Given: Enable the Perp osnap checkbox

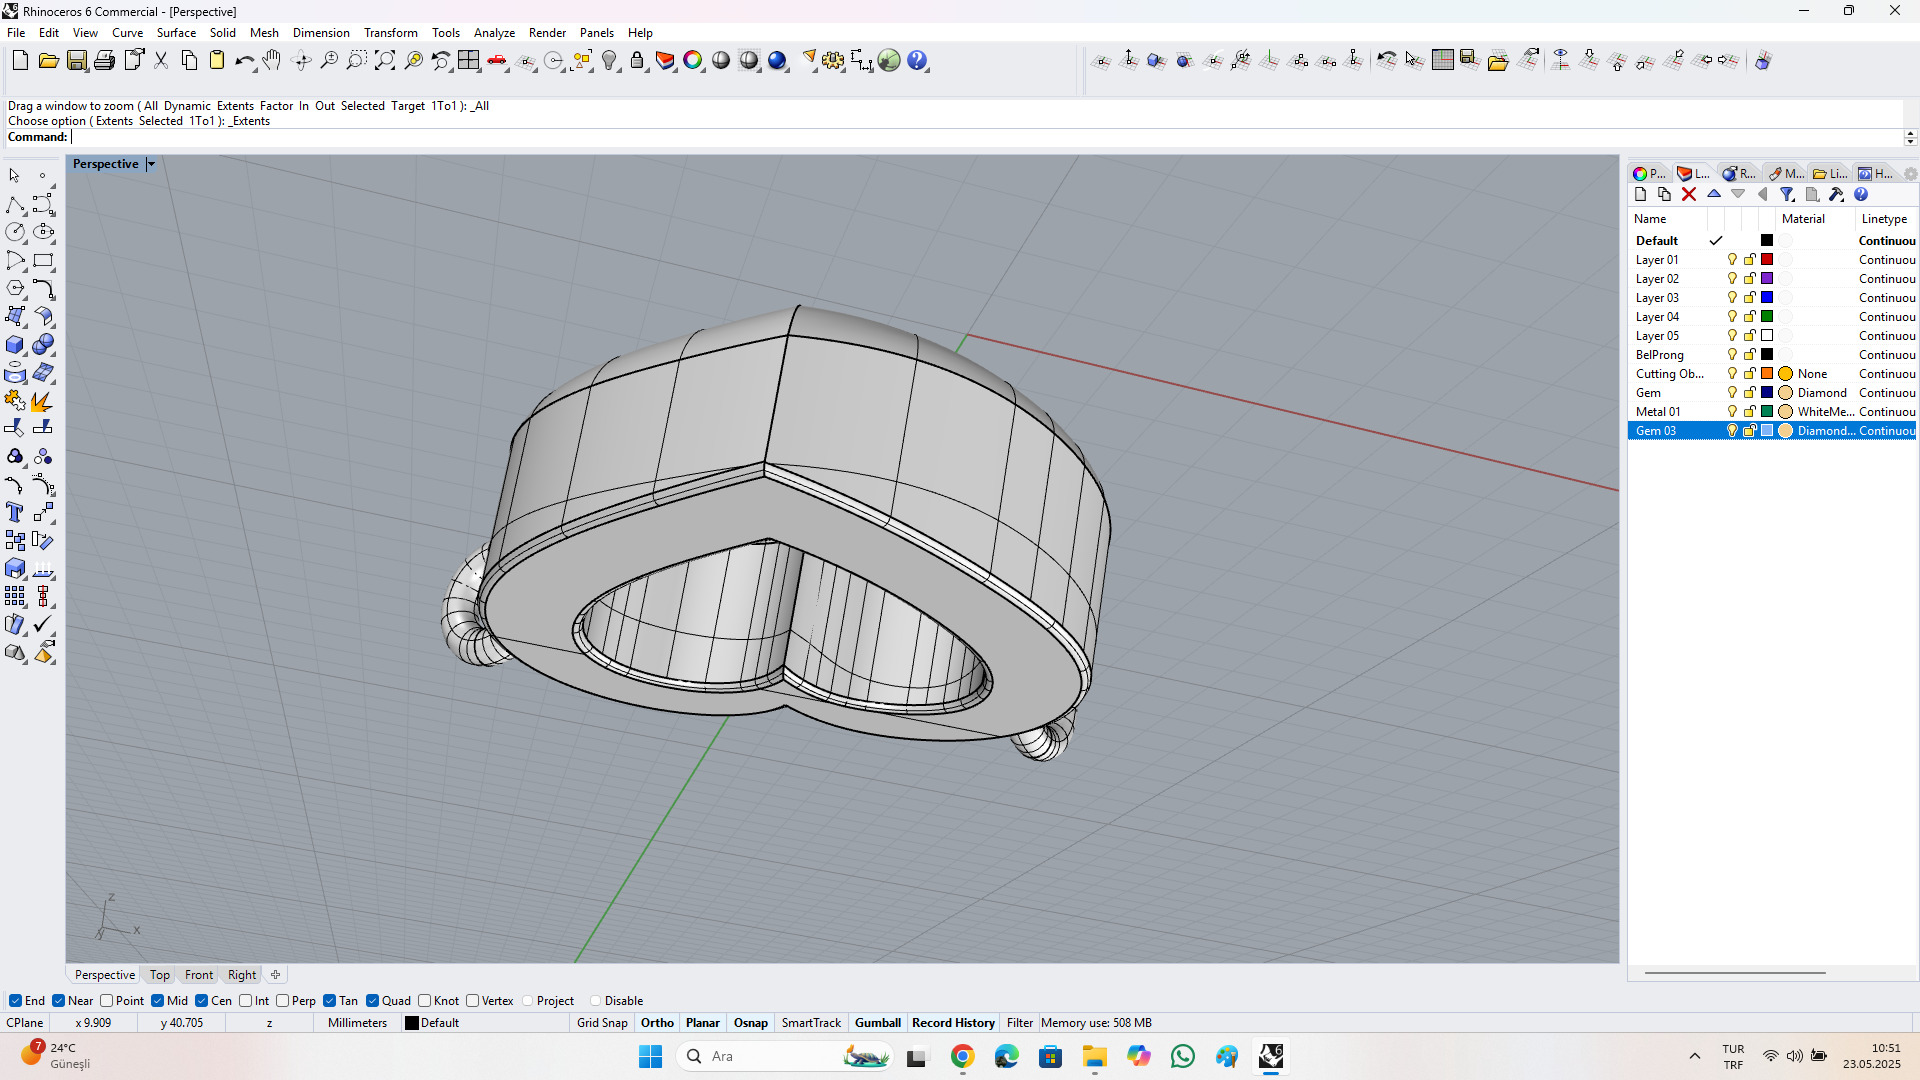Looking at the screenshot, I should [283, 1001].
